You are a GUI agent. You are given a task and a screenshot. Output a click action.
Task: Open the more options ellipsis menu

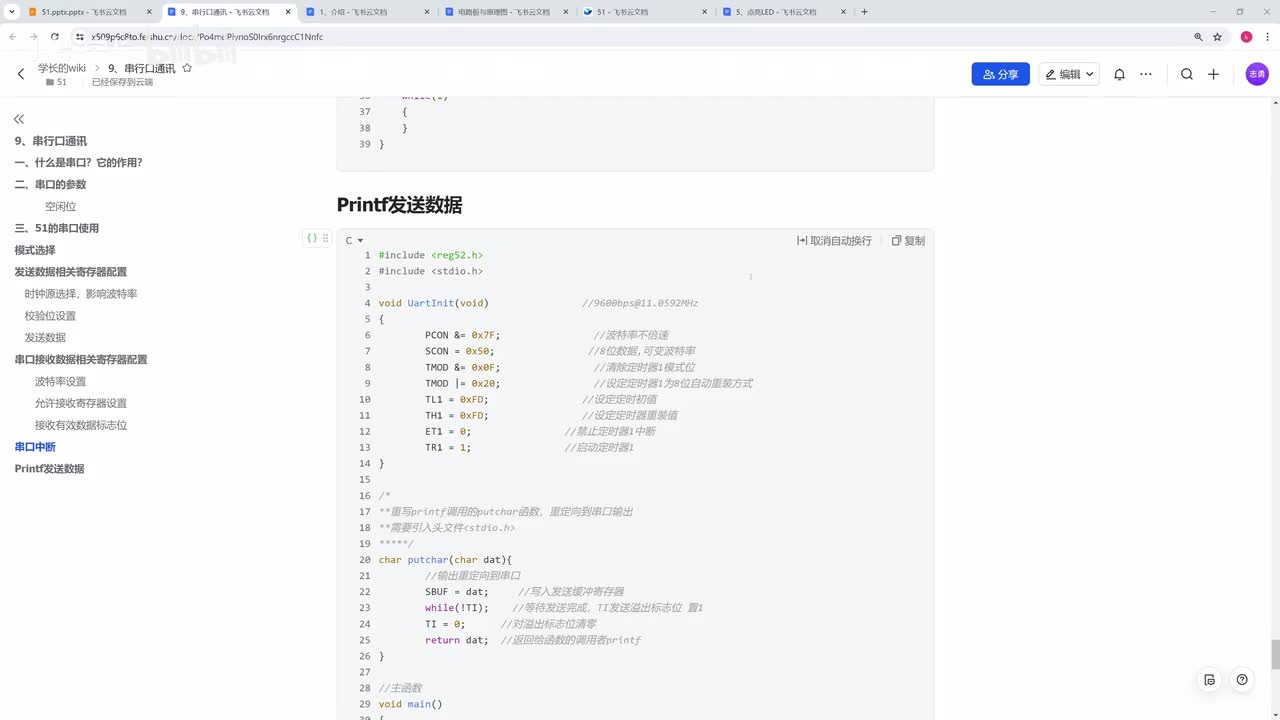(x=1146, y=74)
